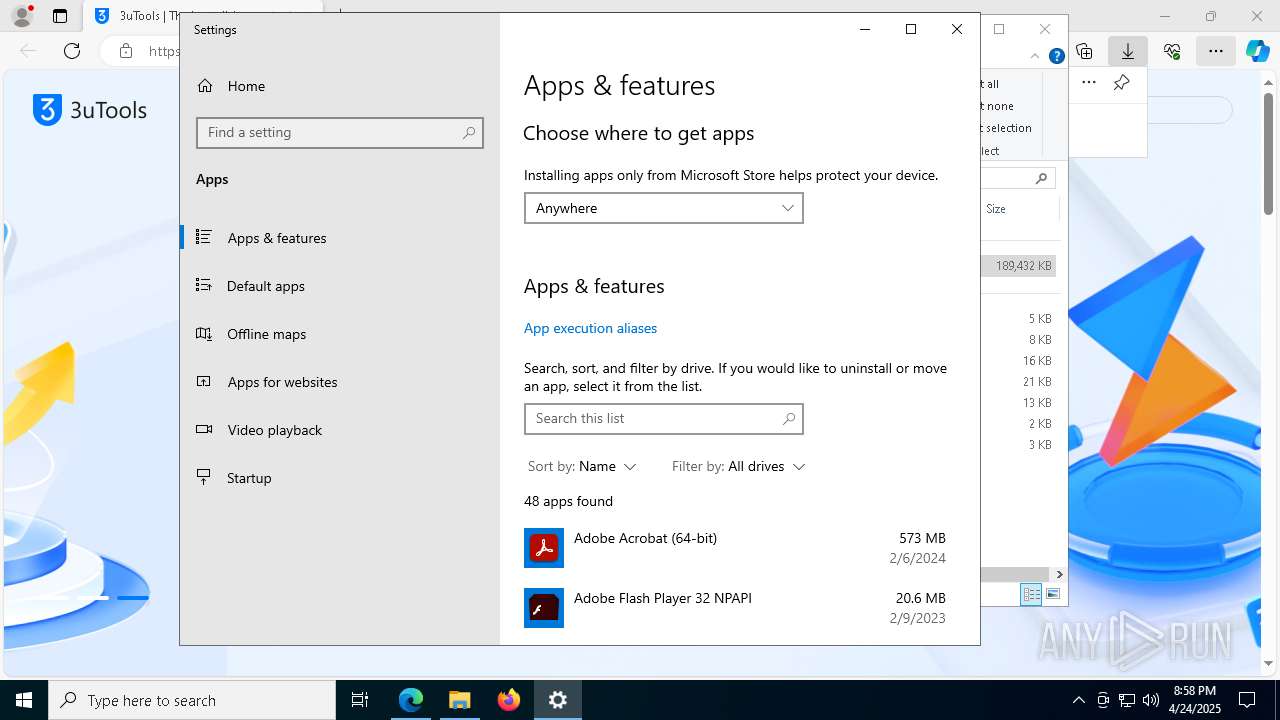View site information lock icon in Edge

126,51
